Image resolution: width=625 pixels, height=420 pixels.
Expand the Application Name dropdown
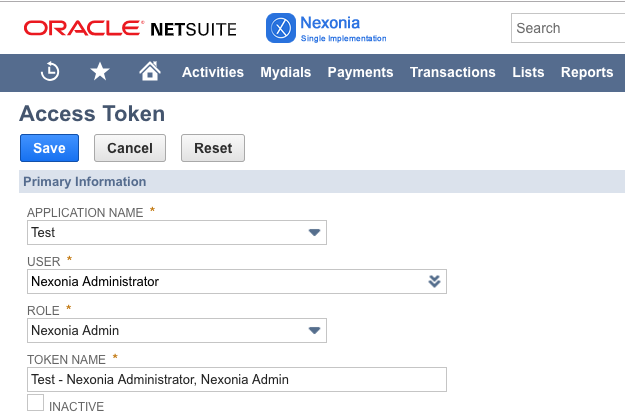(x=314, y=233)
